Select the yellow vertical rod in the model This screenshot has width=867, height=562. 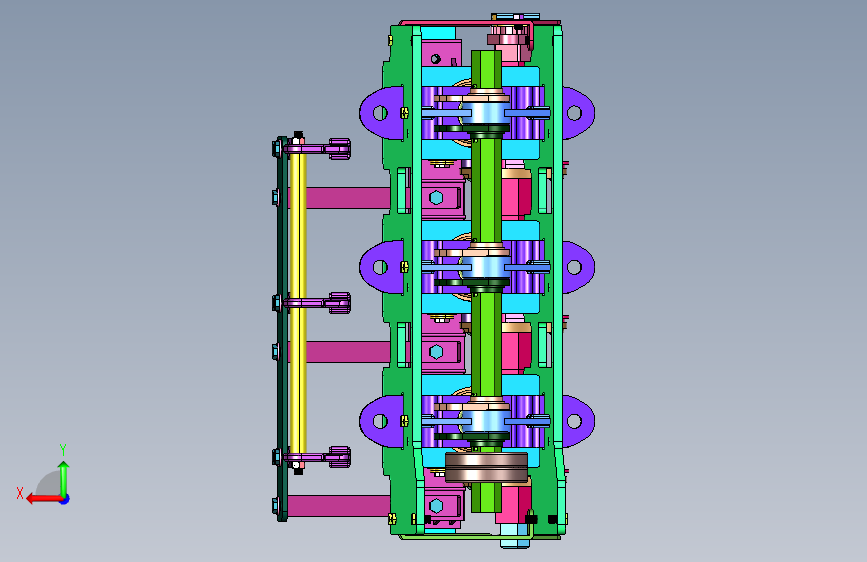tap(297, 303)
